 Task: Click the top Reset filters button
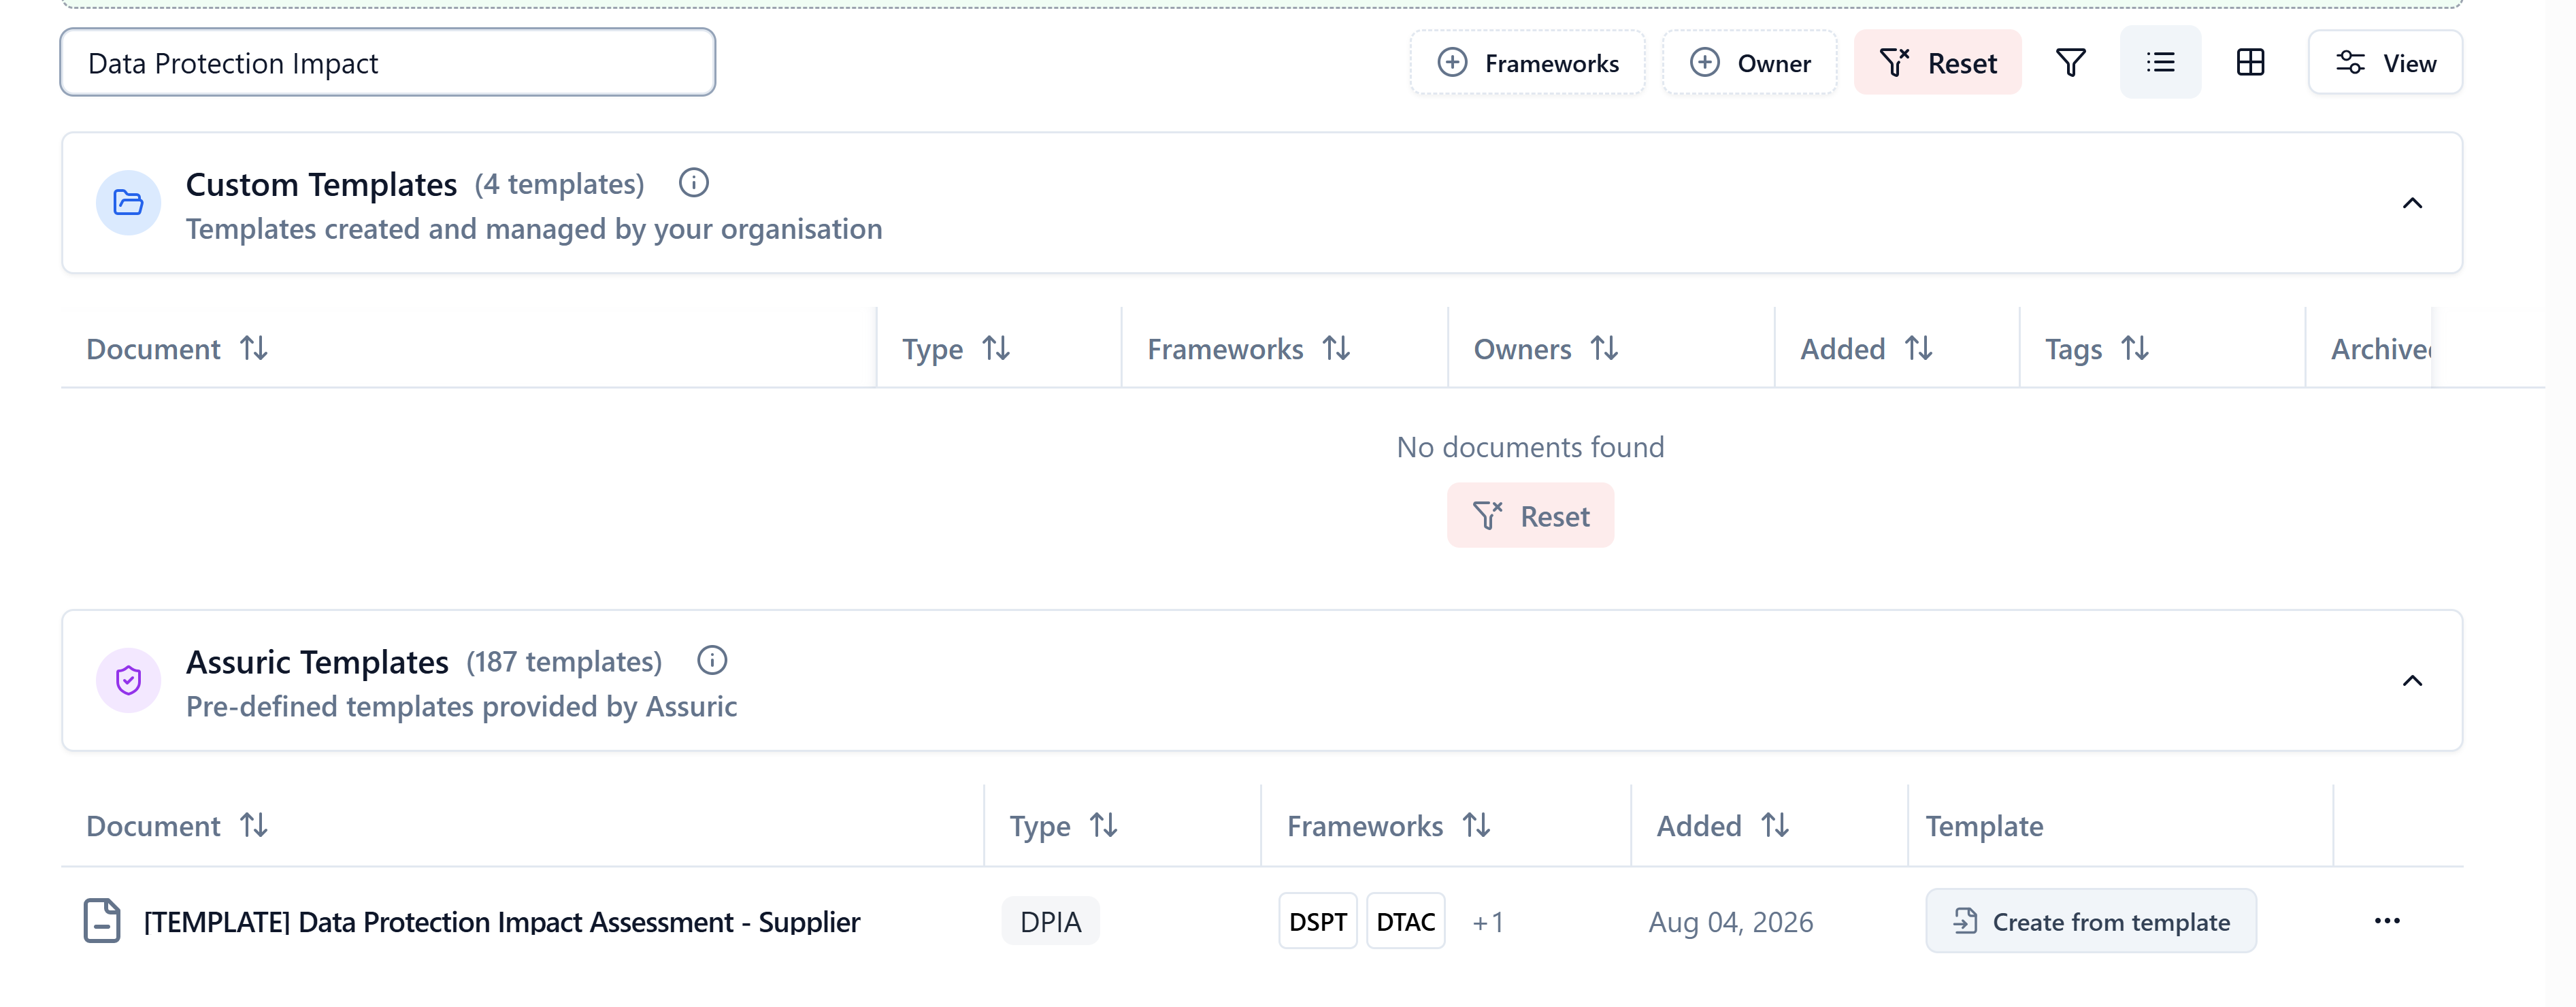click(1937, 63)
